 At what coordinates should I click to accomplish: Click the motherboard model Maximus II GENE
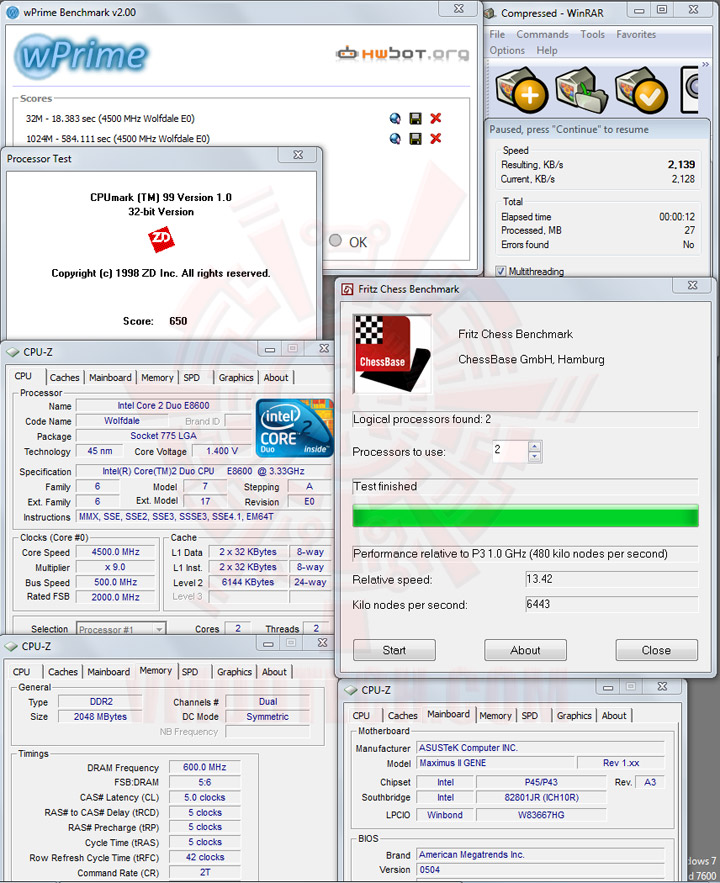[495, 763]
